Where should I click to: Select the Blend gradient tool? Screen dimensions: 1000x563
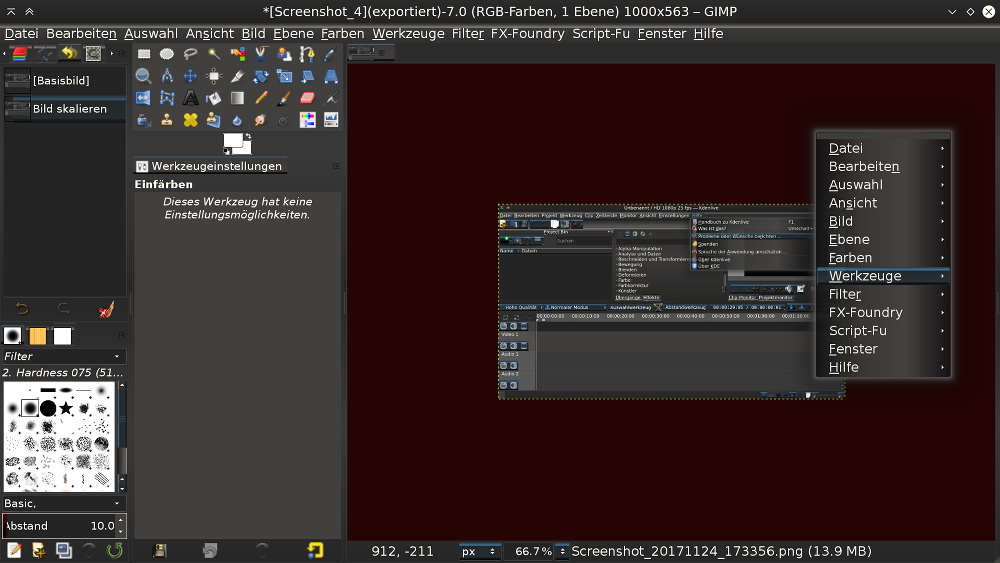click(237, 98)
